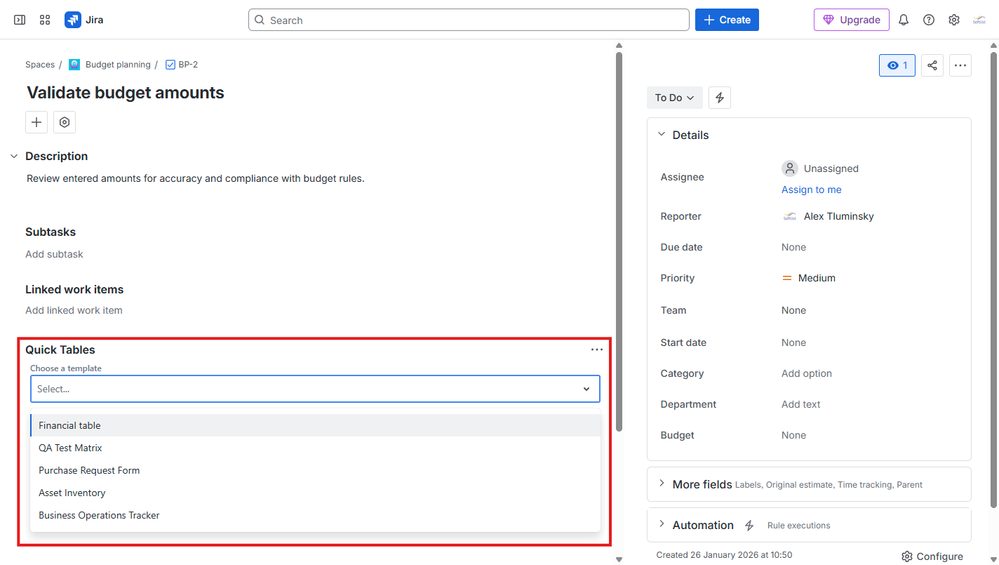The width and height of the screenshot is (999, 565).
Task: Expand the Automation section
Action: pos(661,524)
